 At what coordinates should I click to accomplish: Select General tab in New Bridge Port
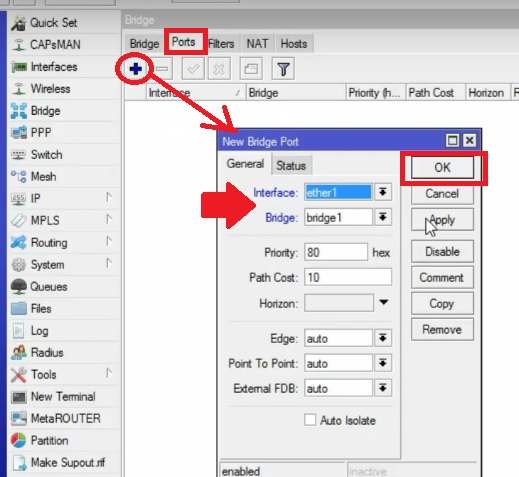point(245,164)
